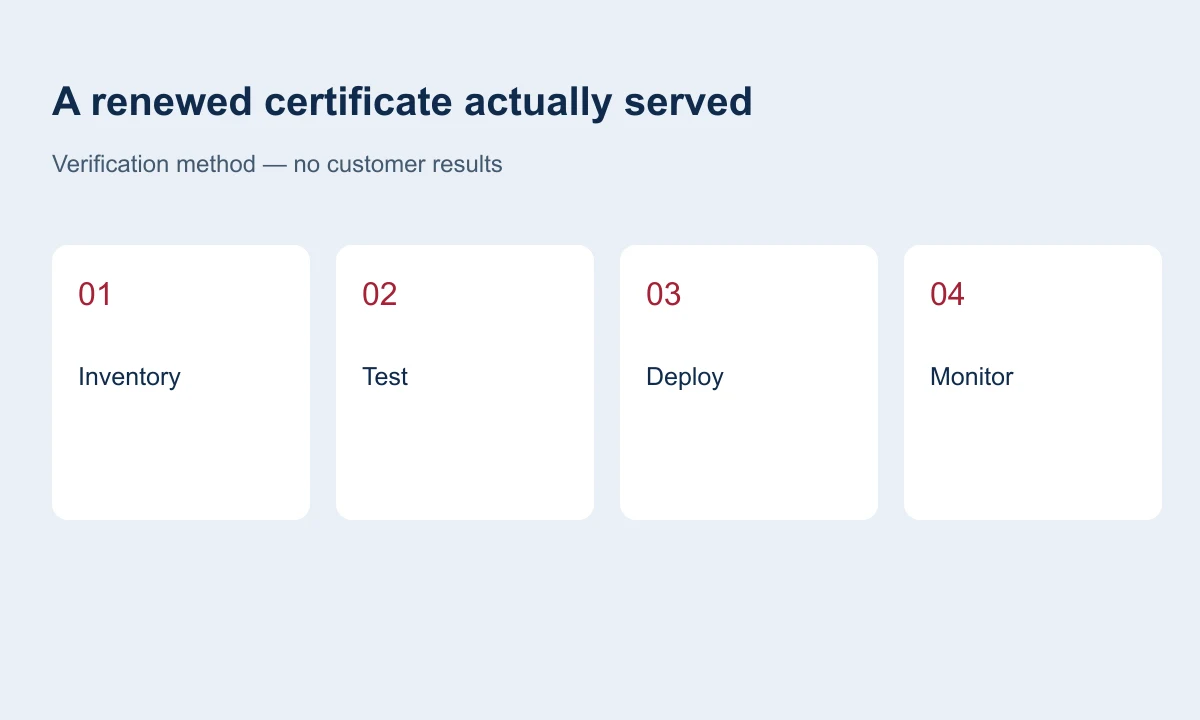Click the number 03 on the Deploy card
The height and width of the screenshot is (720, 1200).
coord(663,294)
